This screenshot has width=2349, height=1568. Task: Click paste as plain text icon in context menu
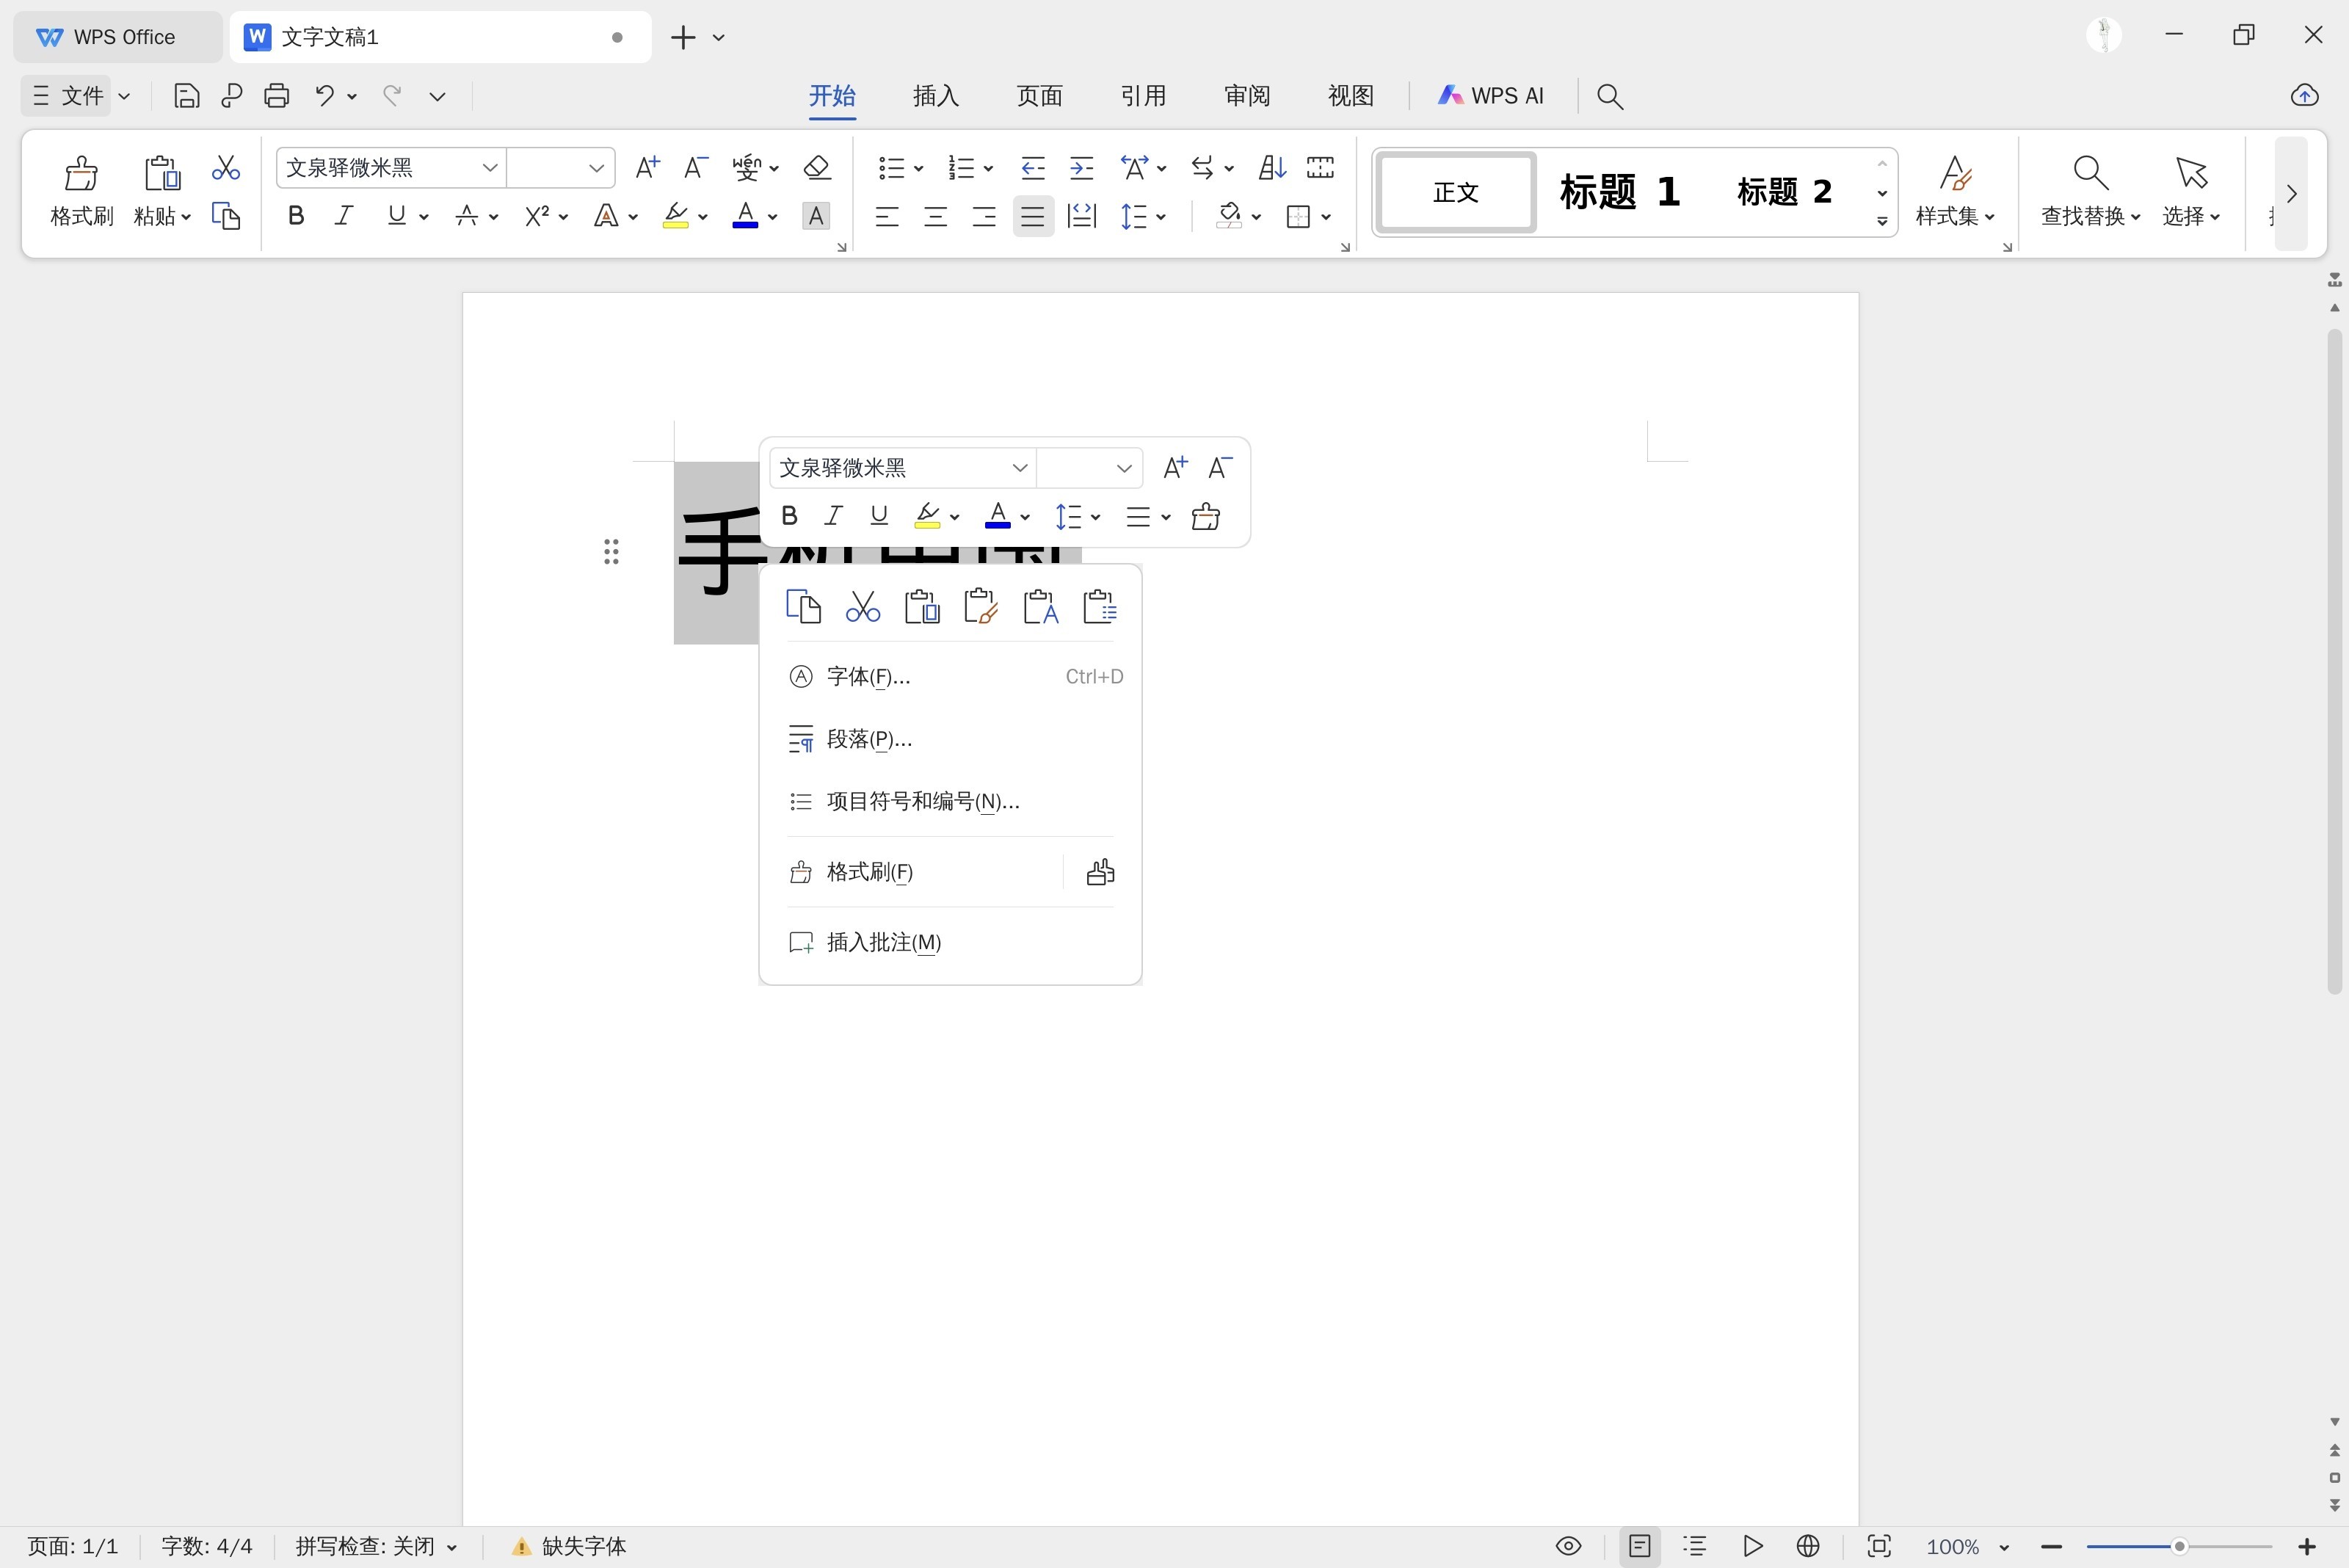point(1040,607)
